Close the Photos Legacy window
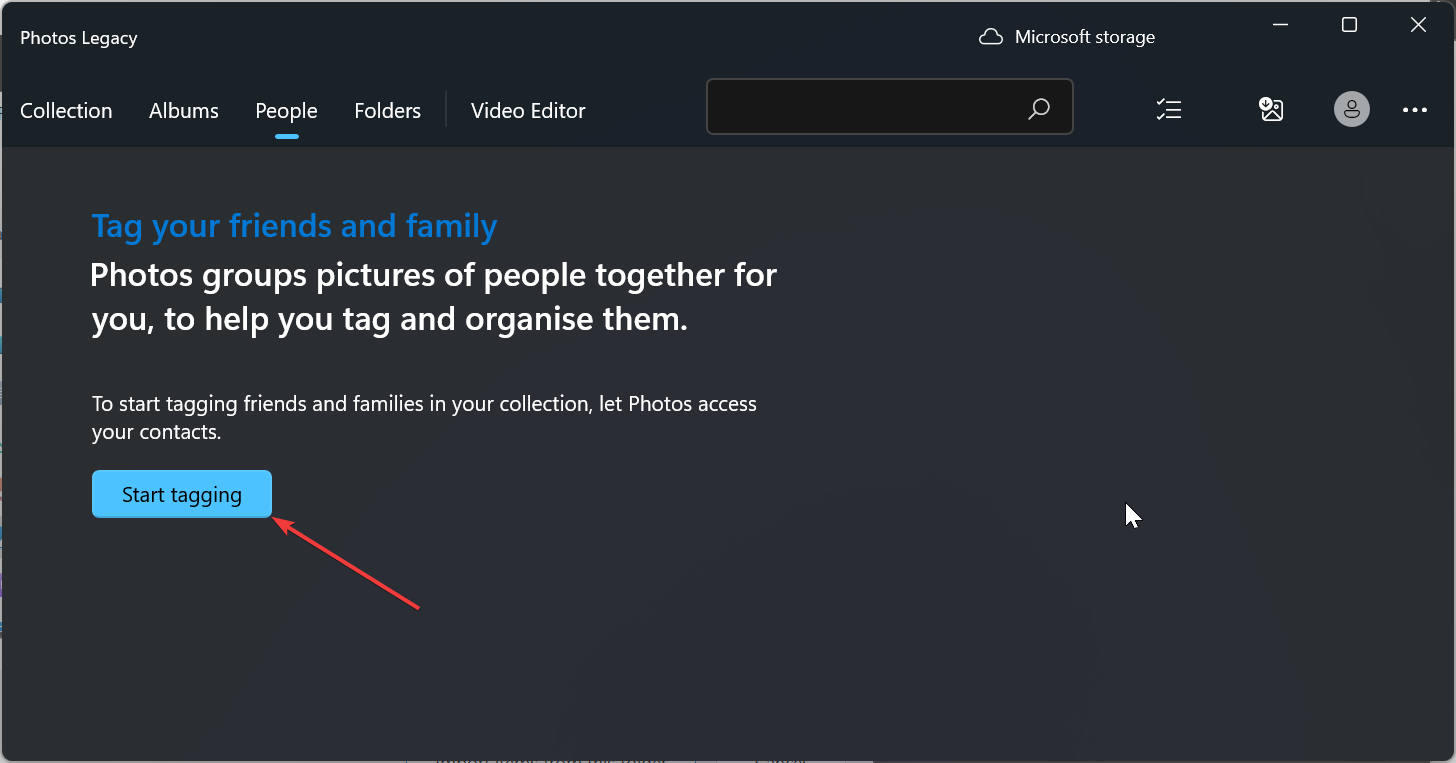 (1418, 25)
